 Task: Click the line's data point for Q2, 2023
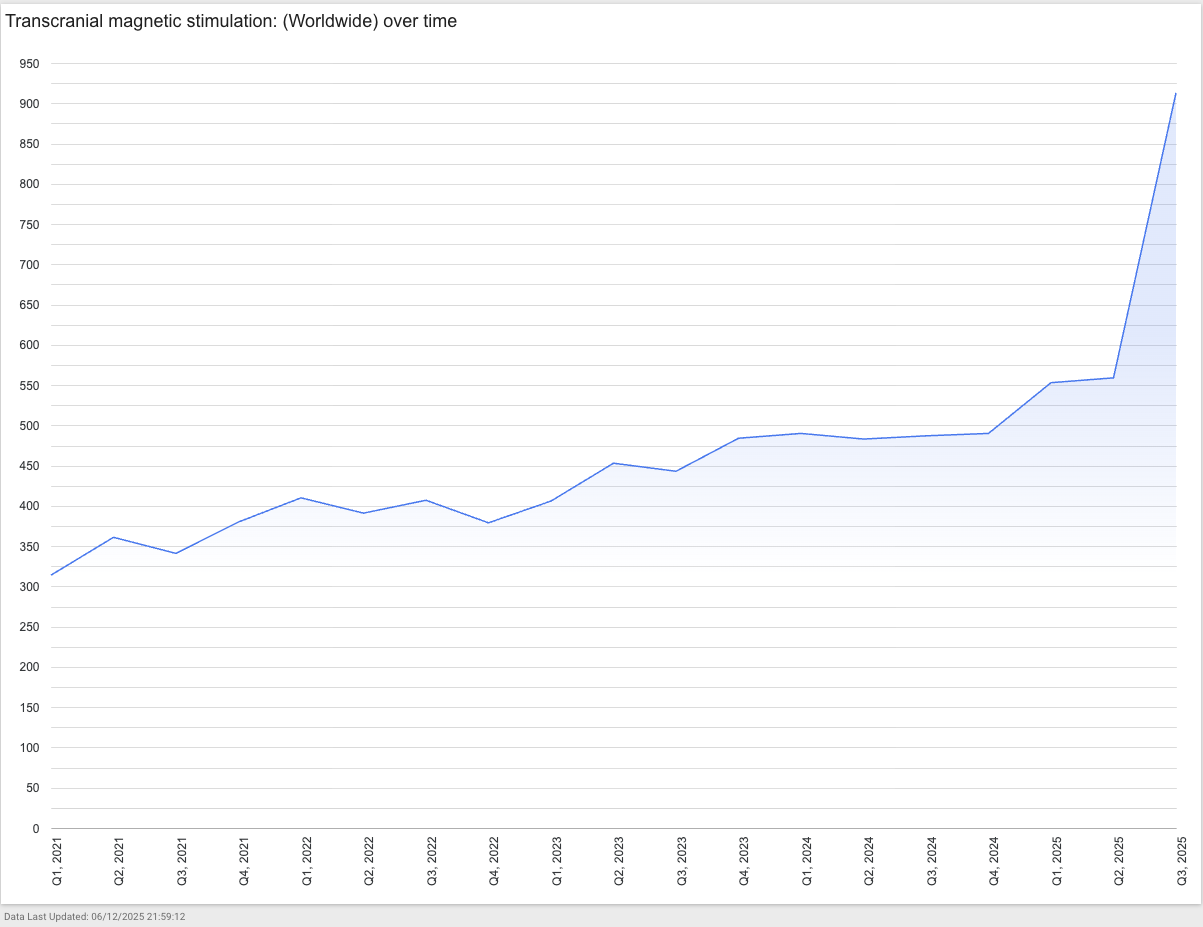[613, 463]
